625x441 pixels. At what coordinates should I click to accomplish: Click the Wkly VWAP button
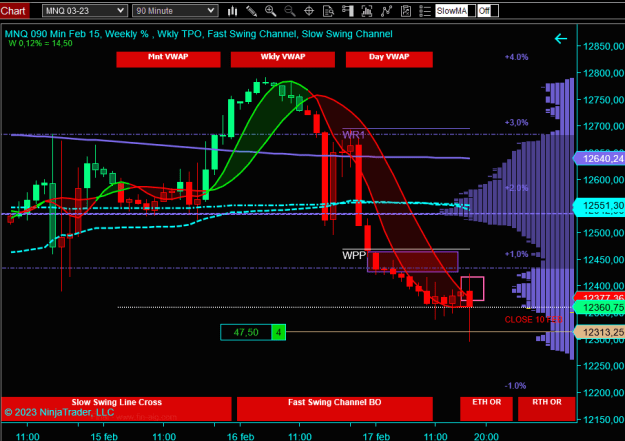[x=283, y=59]
